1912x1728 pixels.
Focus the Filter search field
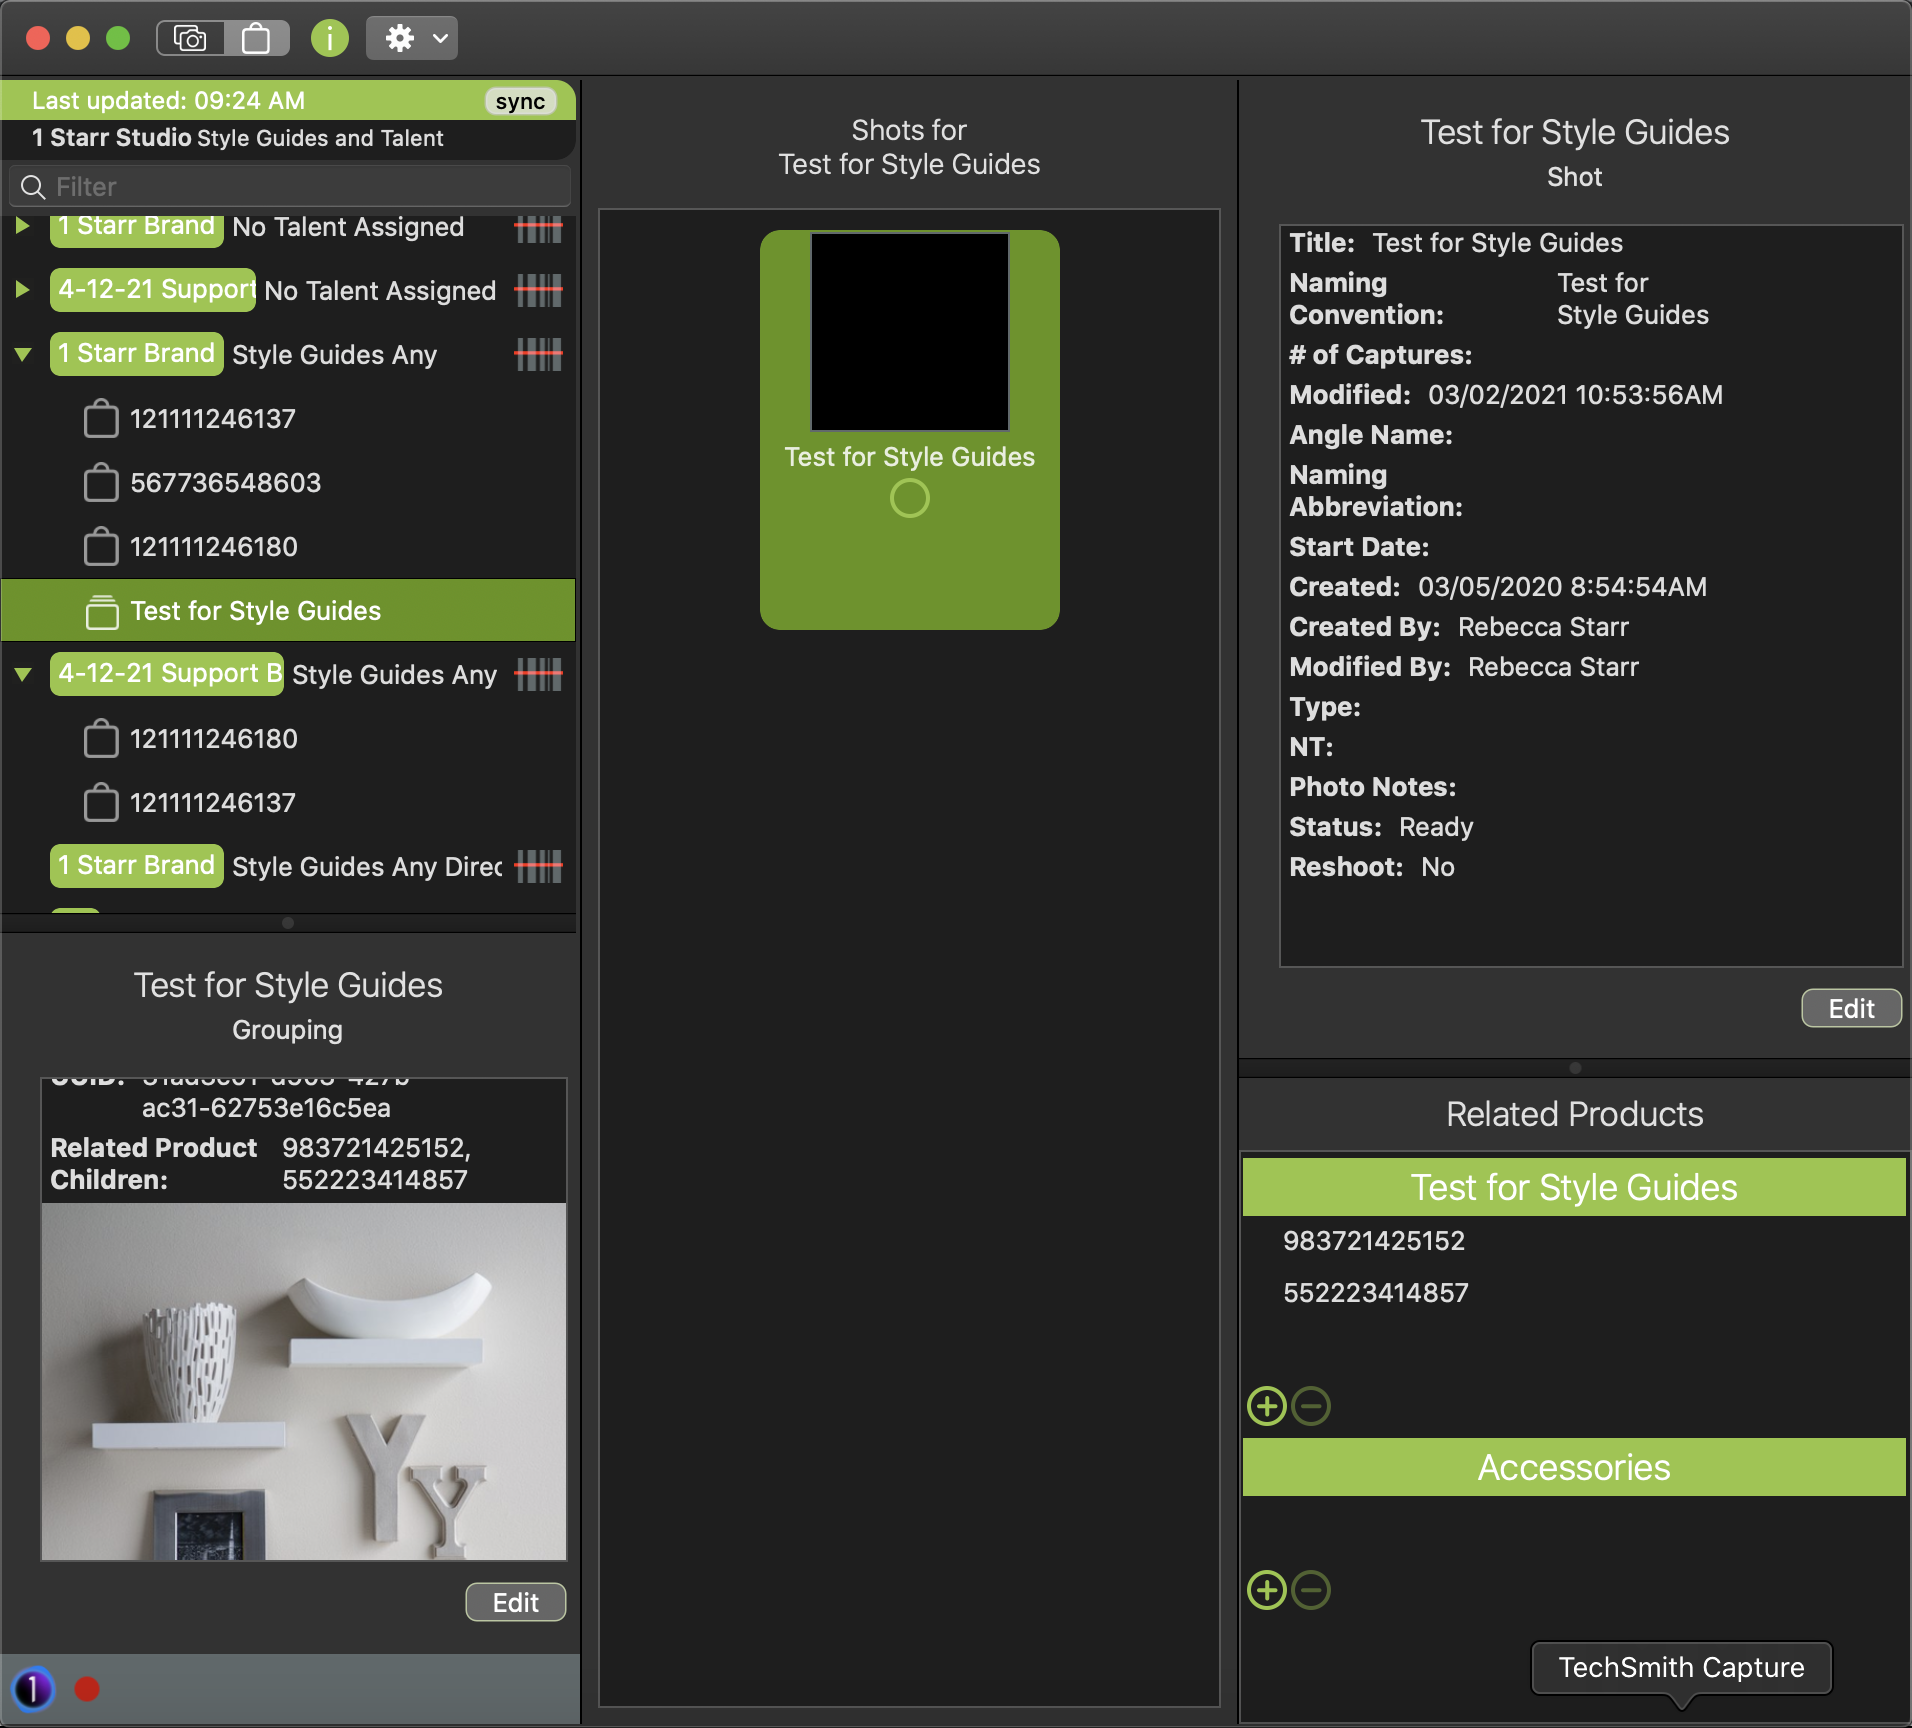(290, 187)
